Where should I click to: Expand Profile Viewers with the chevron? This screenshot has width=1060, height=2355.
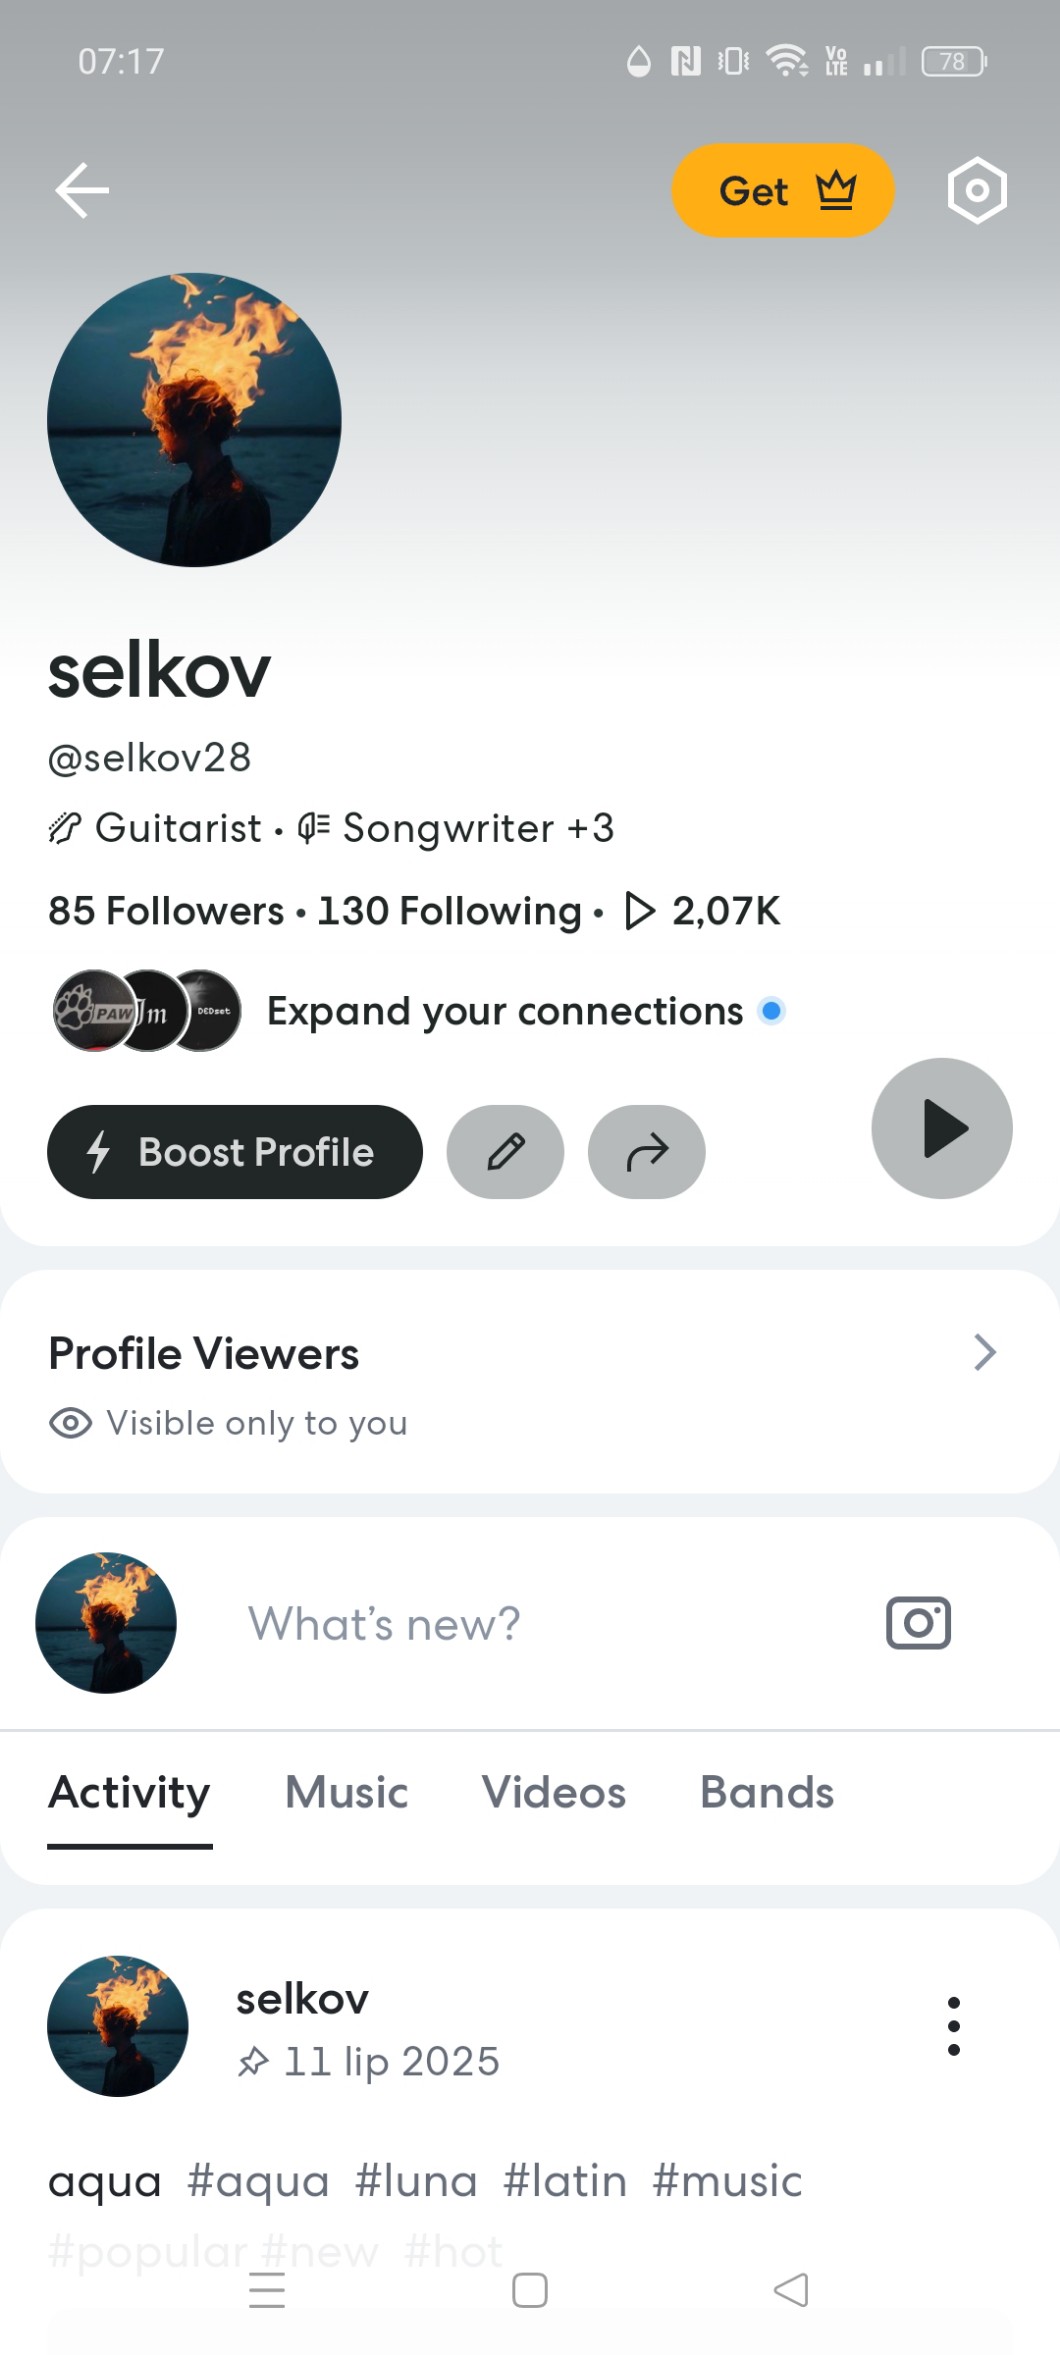[985, 1352]
